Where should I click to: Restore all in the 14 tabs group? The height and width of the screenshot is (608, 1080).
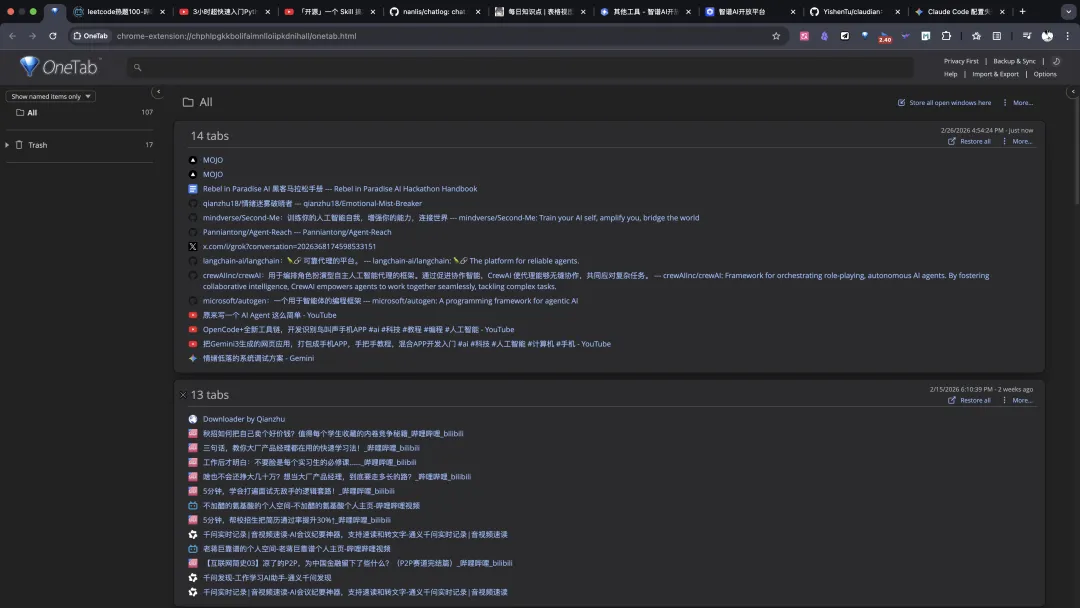pos(969,141)
